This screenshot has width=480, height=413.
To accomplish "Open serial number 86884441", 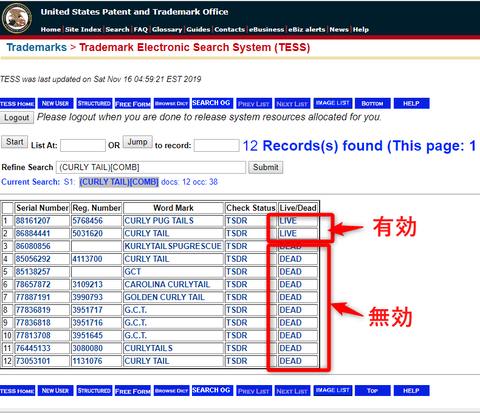I will pos(33,233).
